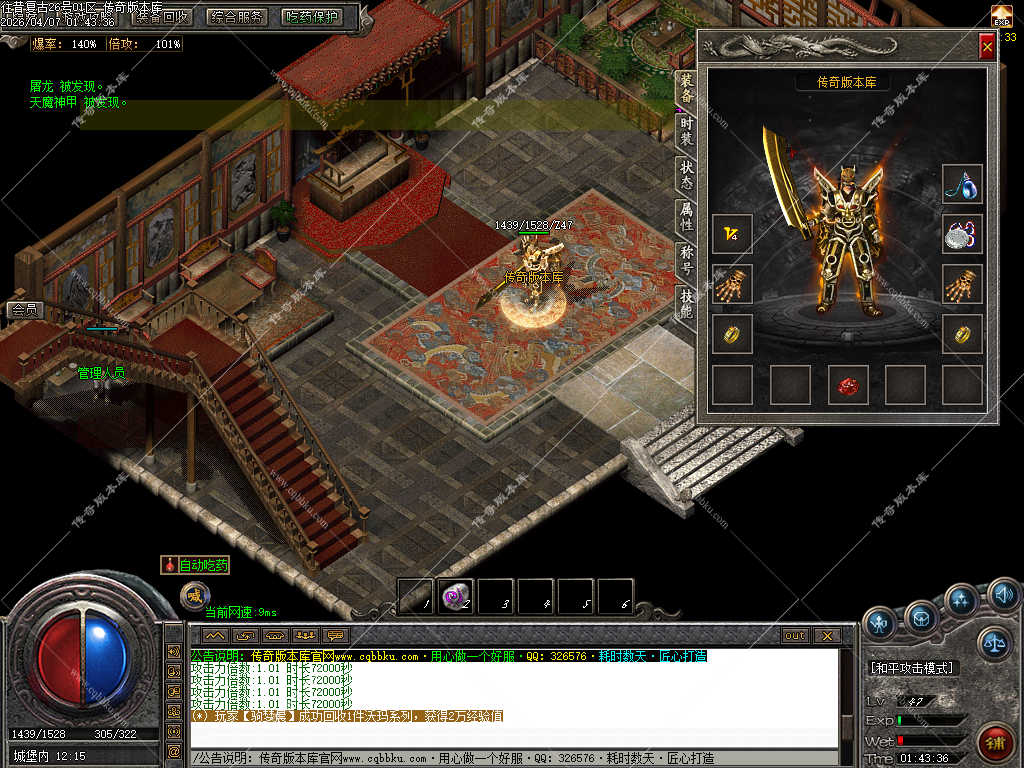The height and width of the screenshot is (768, 1024).
Task: Toggle auto potion (自动吃药) option
Action: pyautogui.click(x=196, y=566)
